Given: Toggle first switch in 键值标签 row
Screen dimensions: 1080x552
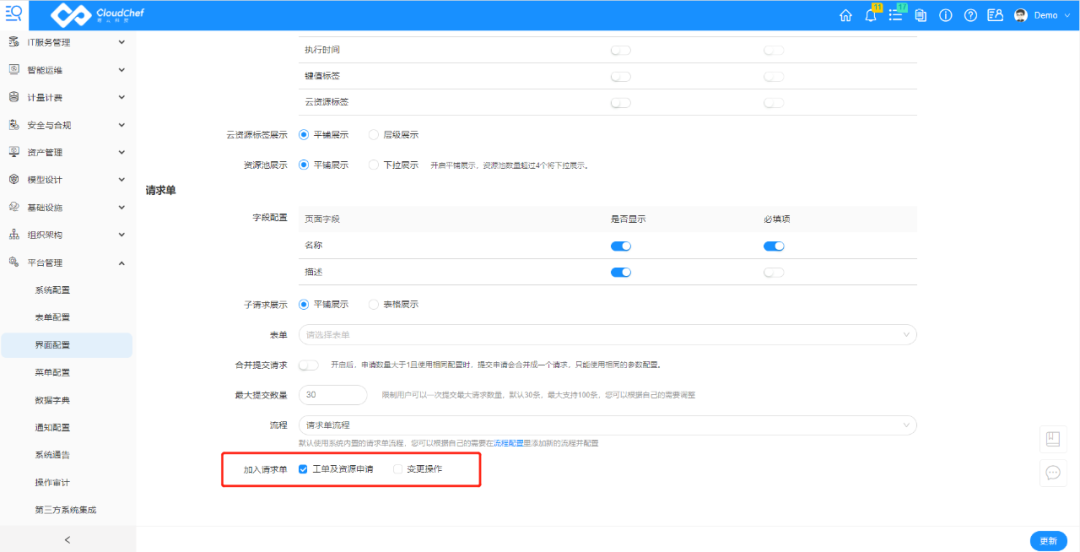Looking at the screenshot, I should pos(621,76).
